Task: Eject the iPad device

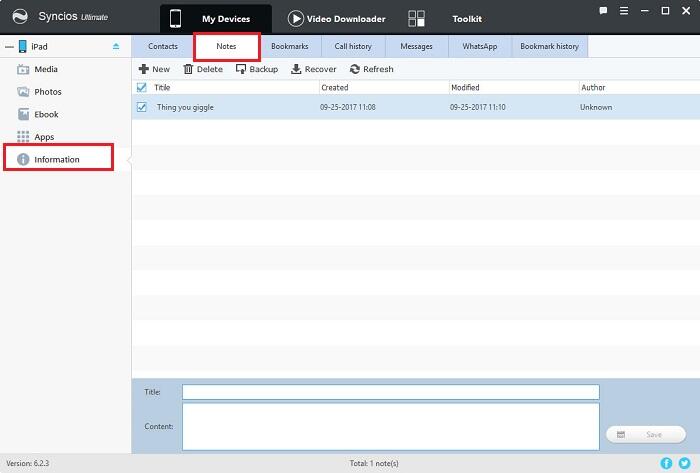Action: [116, 47]
